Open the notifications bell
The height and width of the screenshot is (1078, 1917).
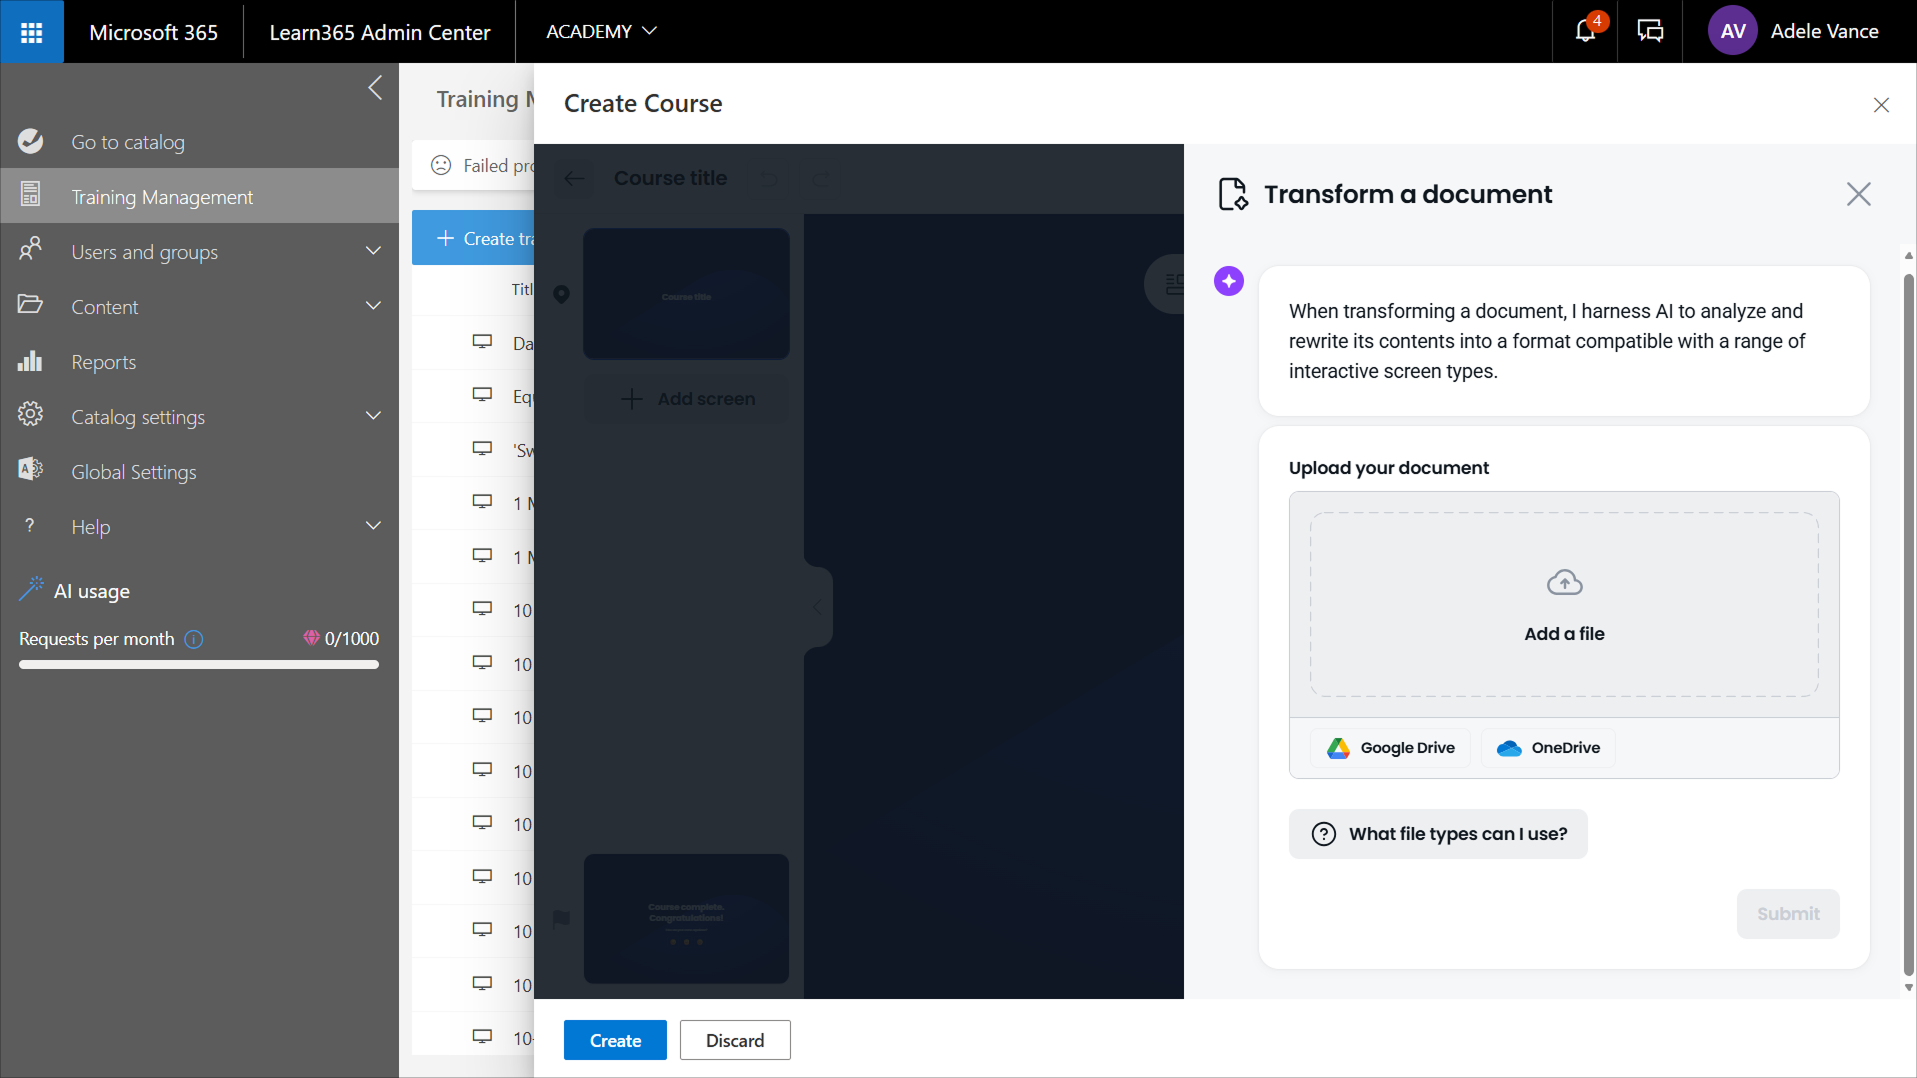click(1585, 31)
